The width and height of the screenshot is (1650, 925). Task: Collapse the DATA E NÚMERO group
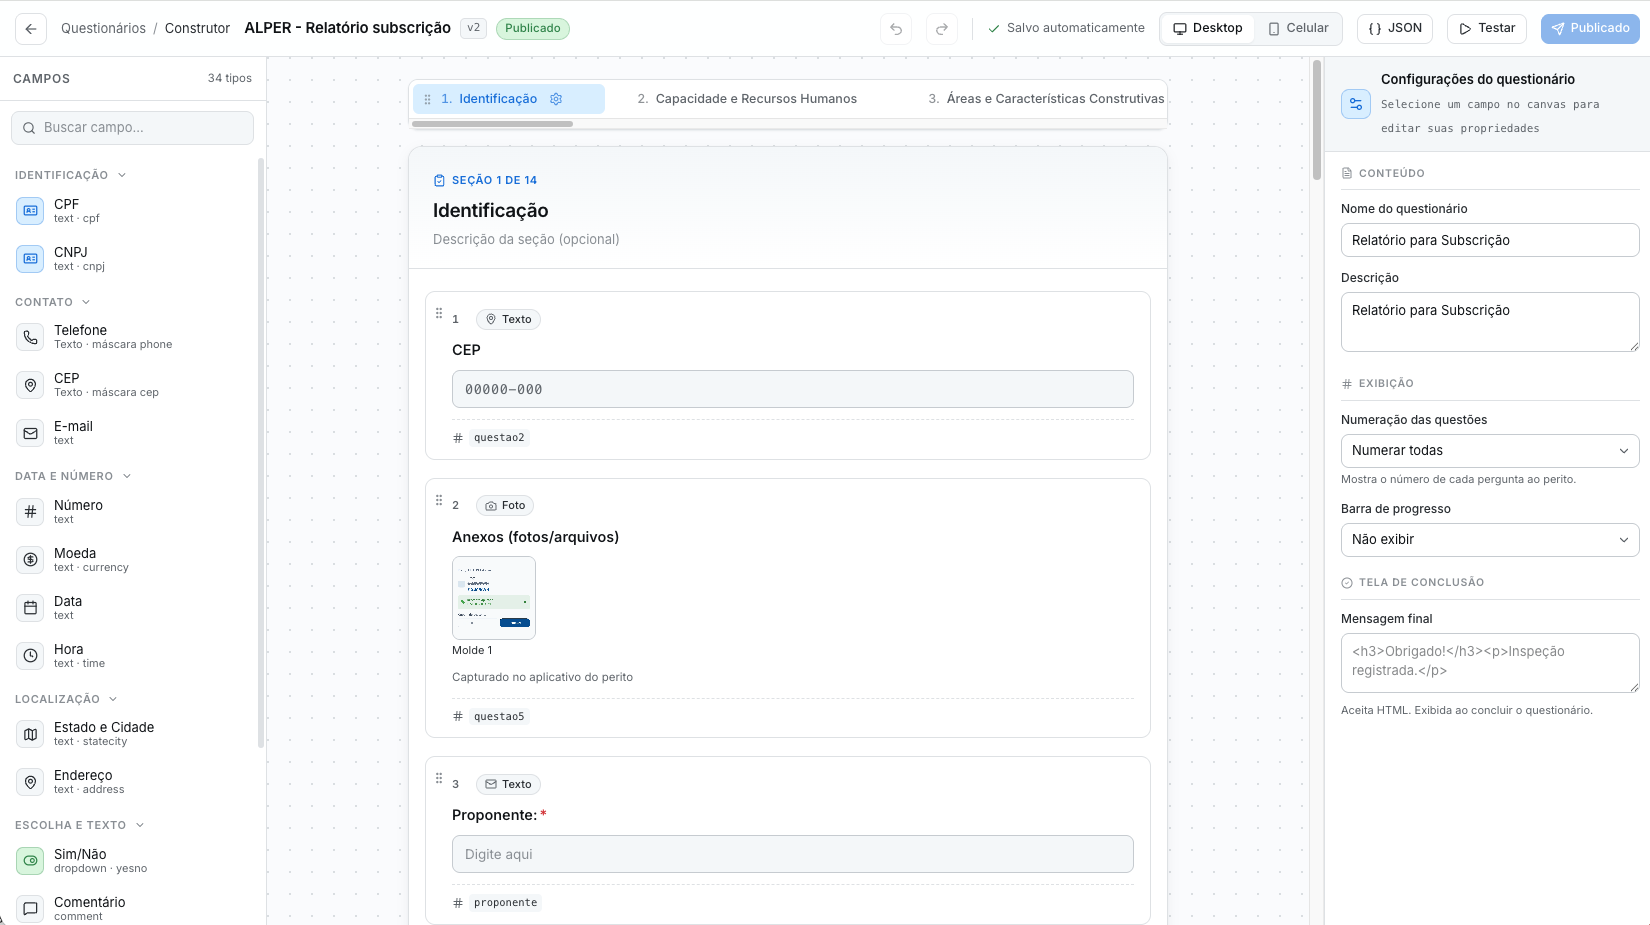(73, 476)
